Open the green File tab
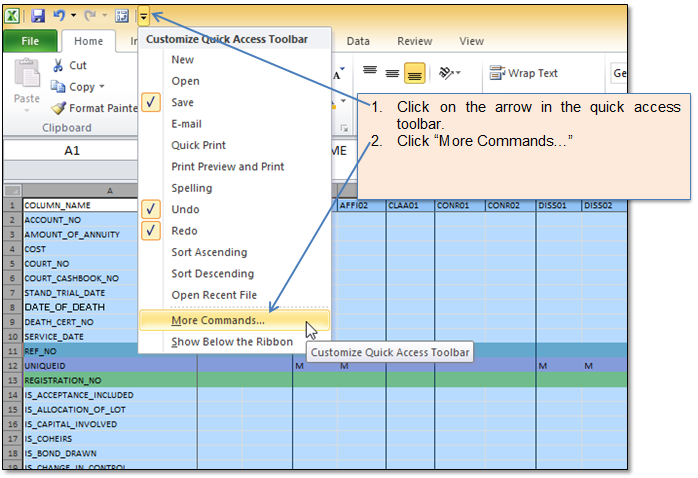 pos(29,41)
